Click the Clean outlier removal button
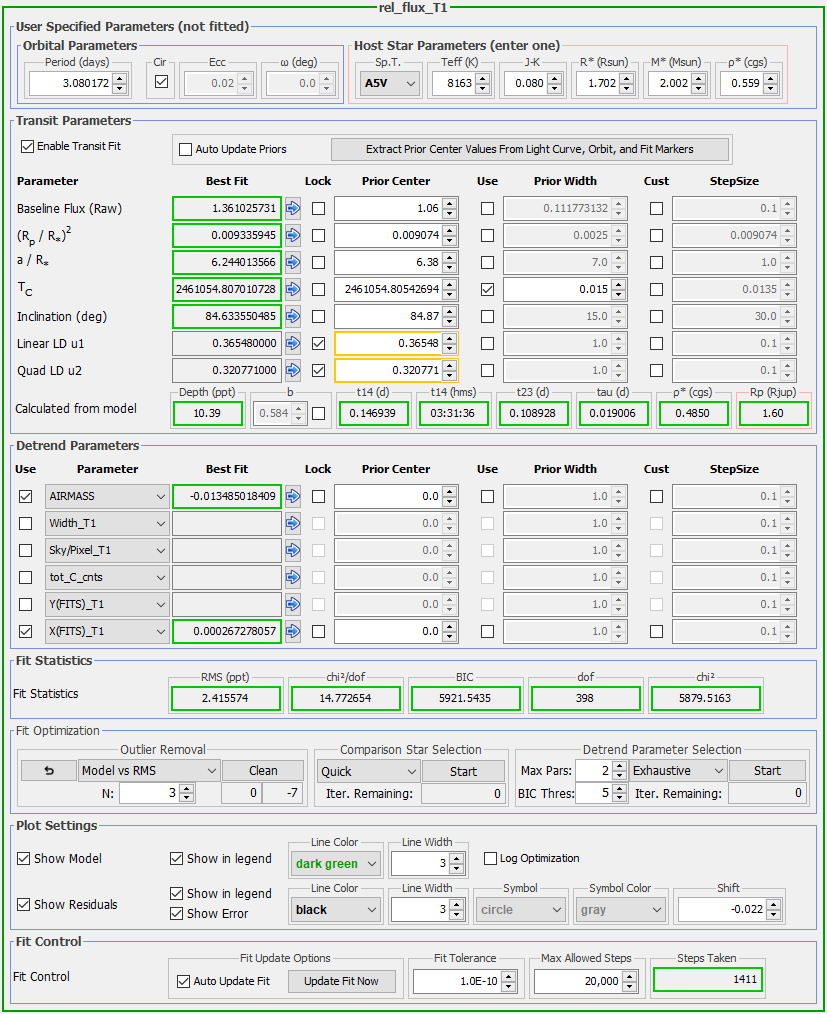This screenshot has height=1014, width=827. [263, 771]
